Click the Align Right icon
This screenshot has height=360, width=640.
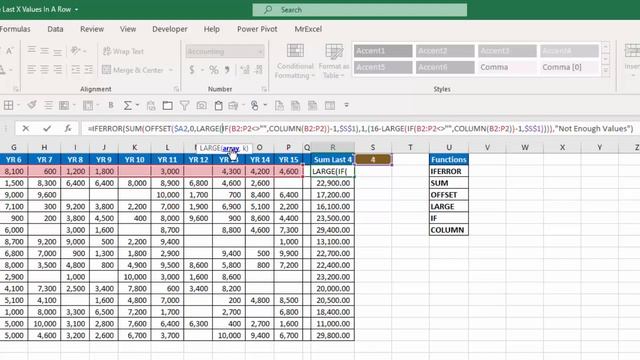coord(58,70)
